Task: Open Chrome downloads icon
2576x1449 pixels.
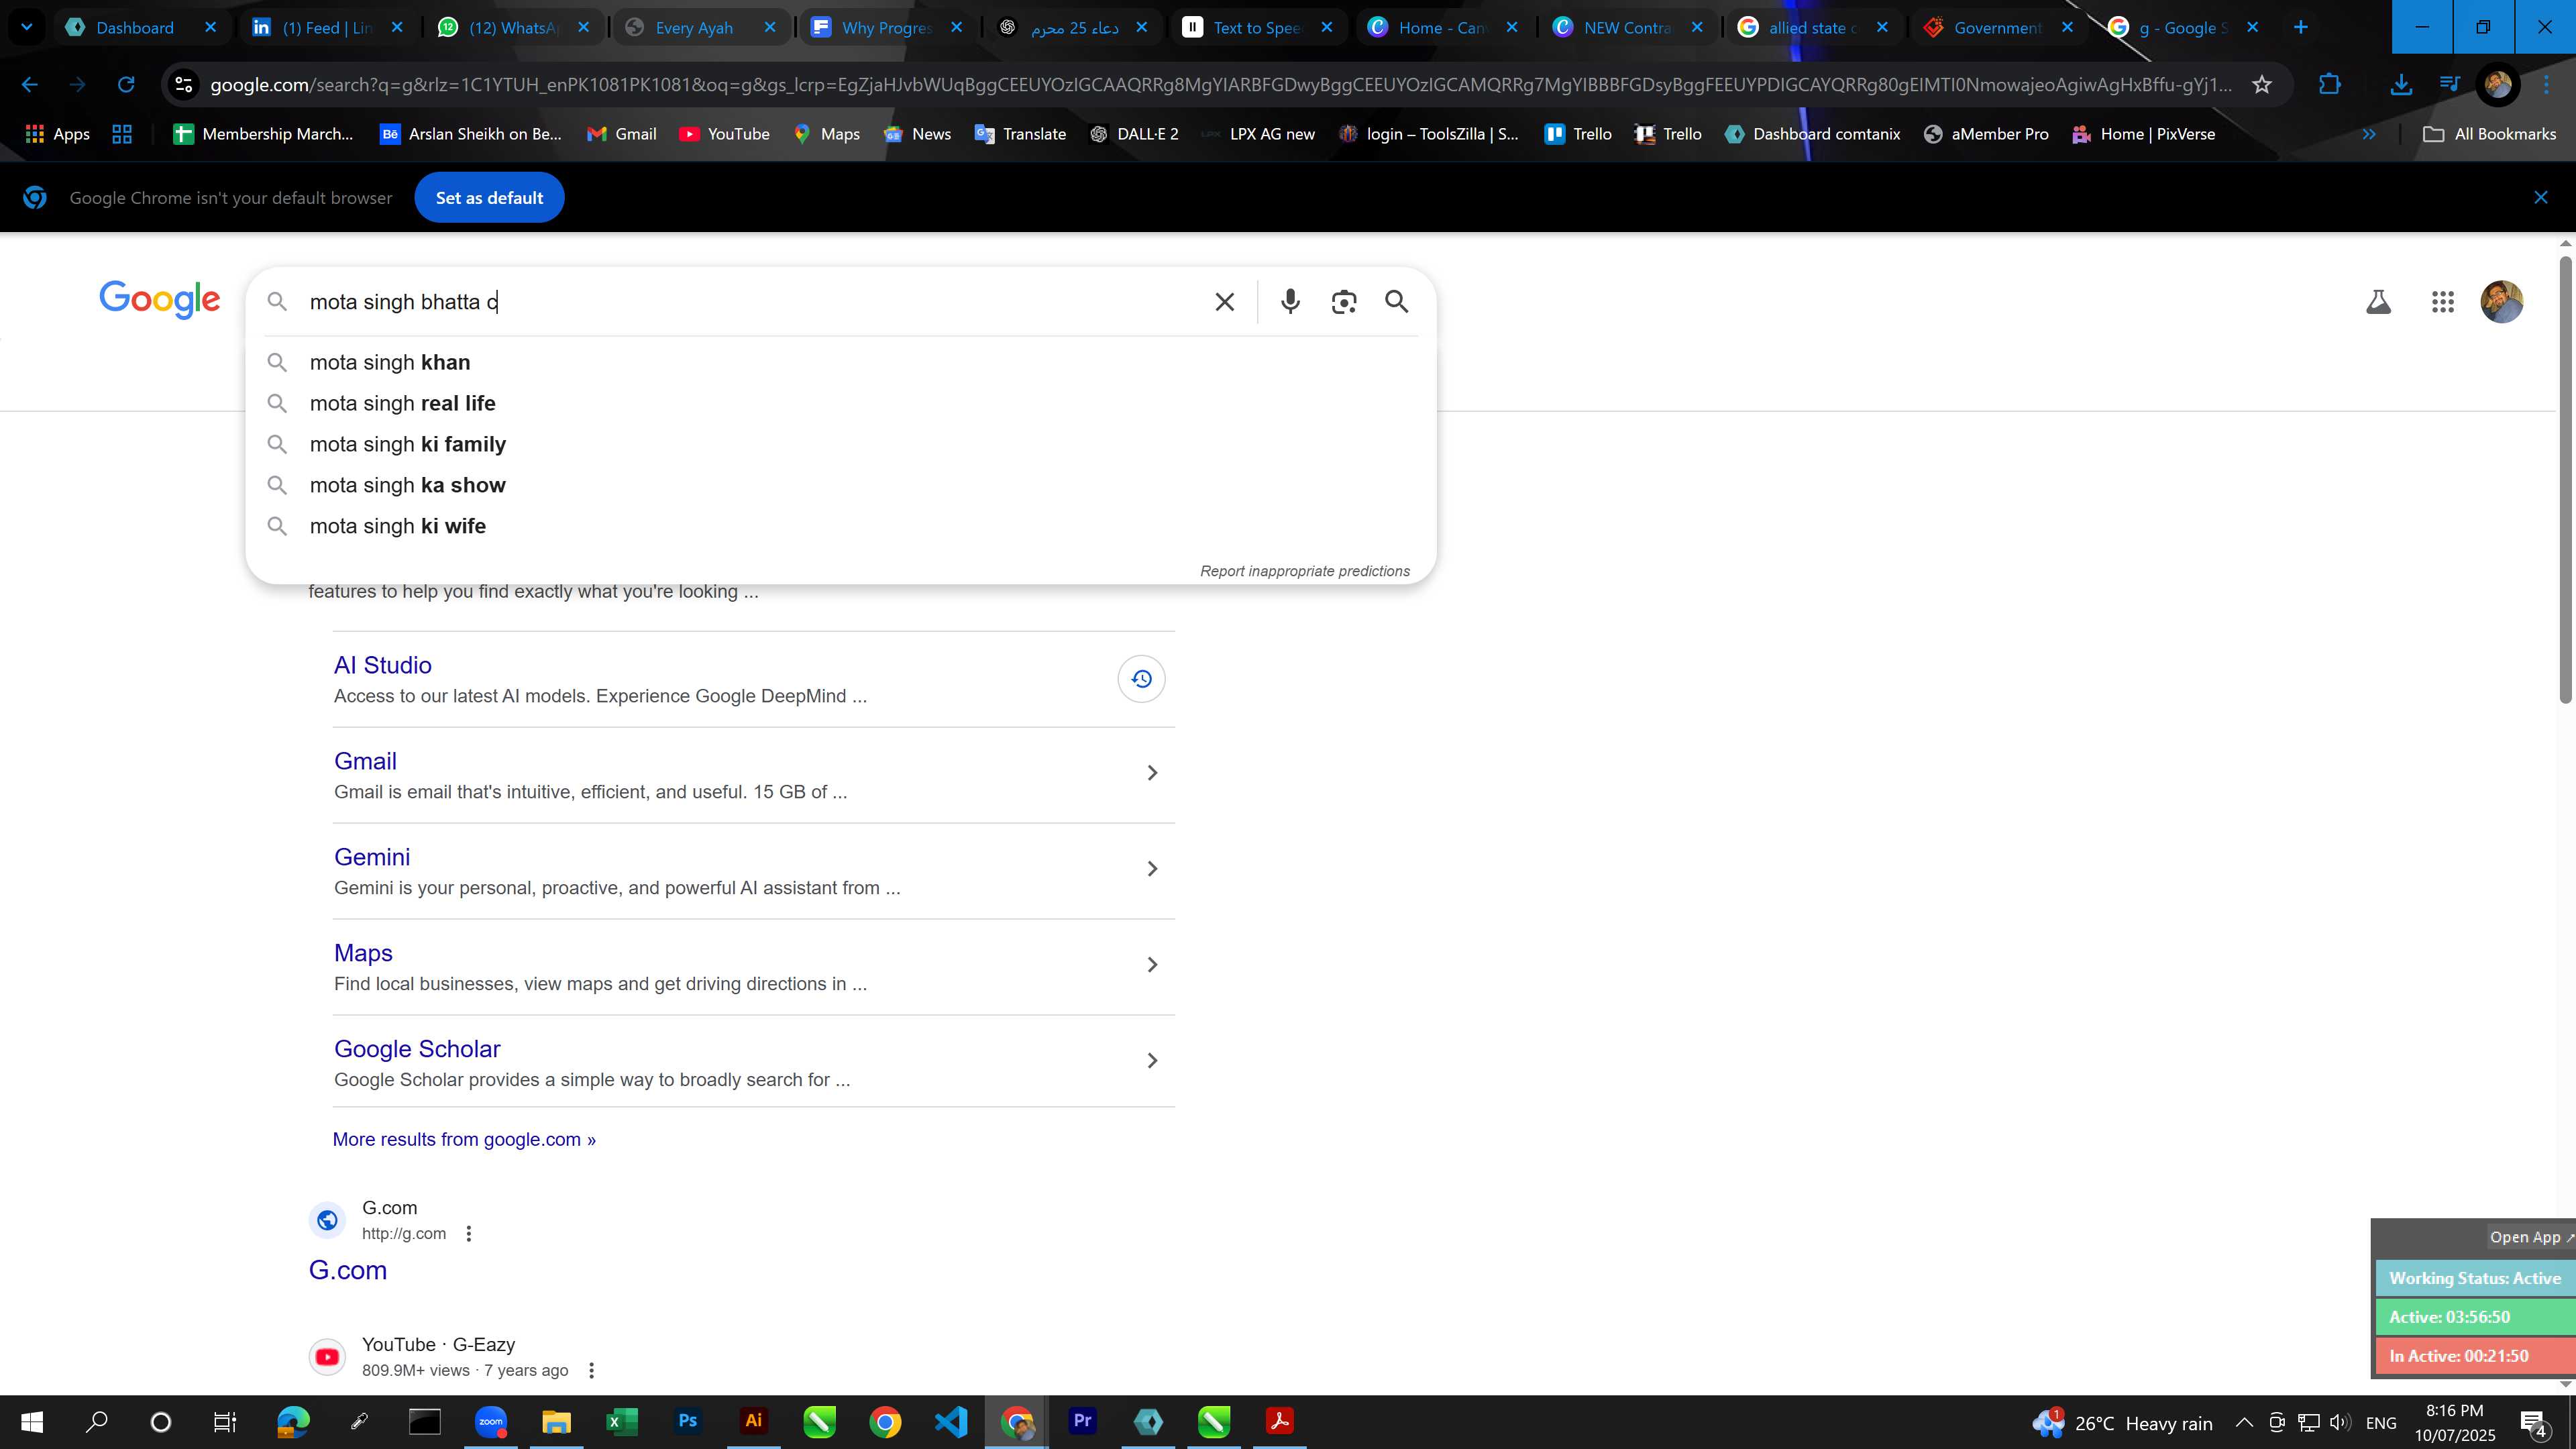Action: 2400,85
